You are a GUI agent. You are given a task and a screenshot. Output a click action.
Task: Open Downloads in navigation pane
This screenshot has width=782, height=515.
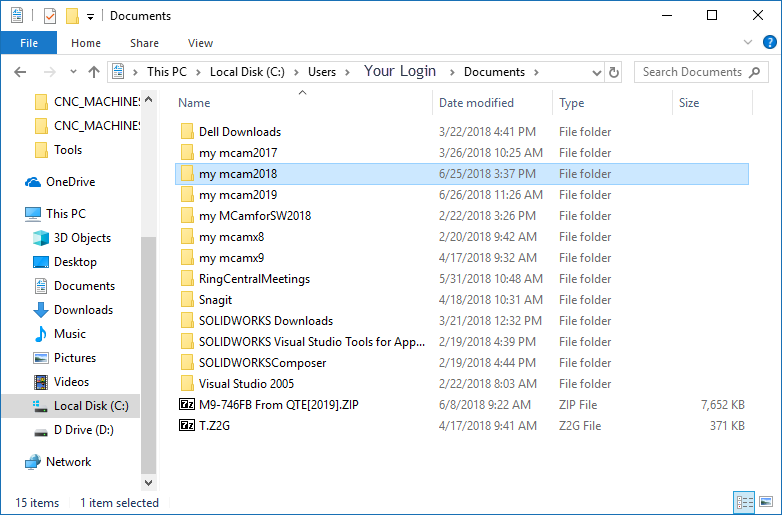(x=73, y=310)
